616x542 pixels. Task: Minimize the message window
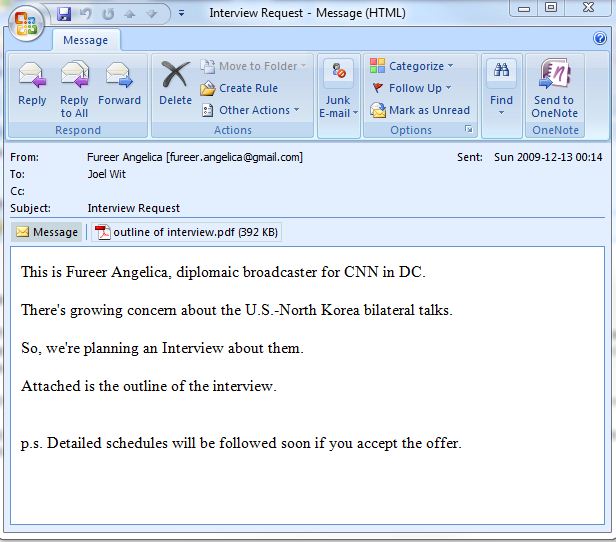point(524,8)
